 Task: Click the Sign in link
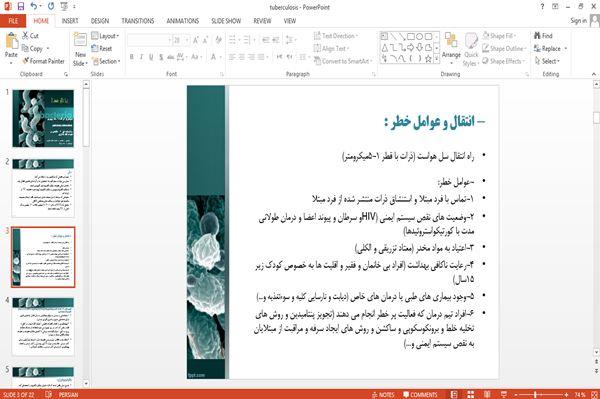pos(578,21)
